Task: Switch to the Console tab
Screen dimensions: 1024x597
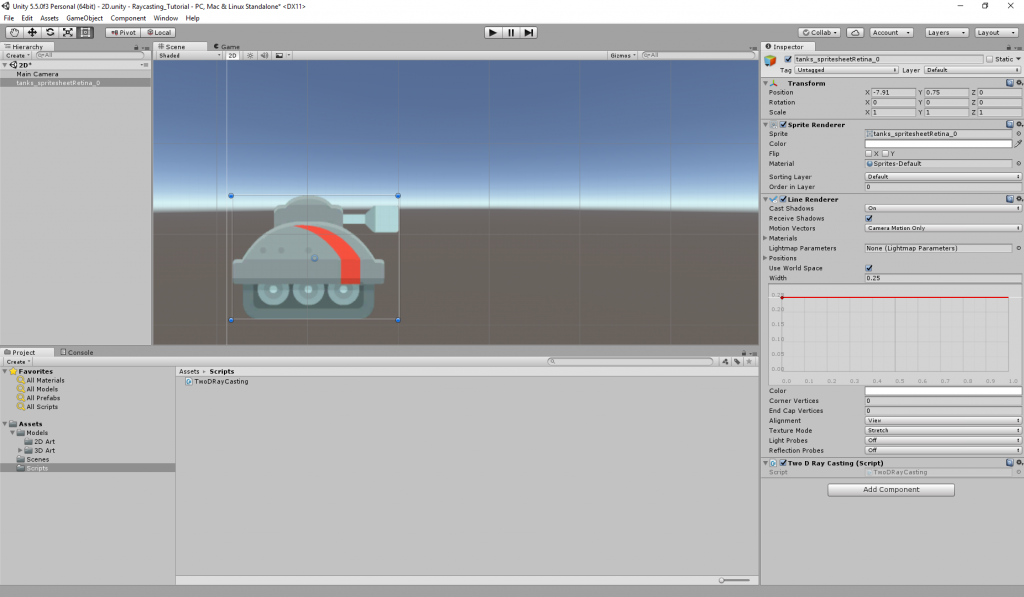Action: click(x=78, y=352)
